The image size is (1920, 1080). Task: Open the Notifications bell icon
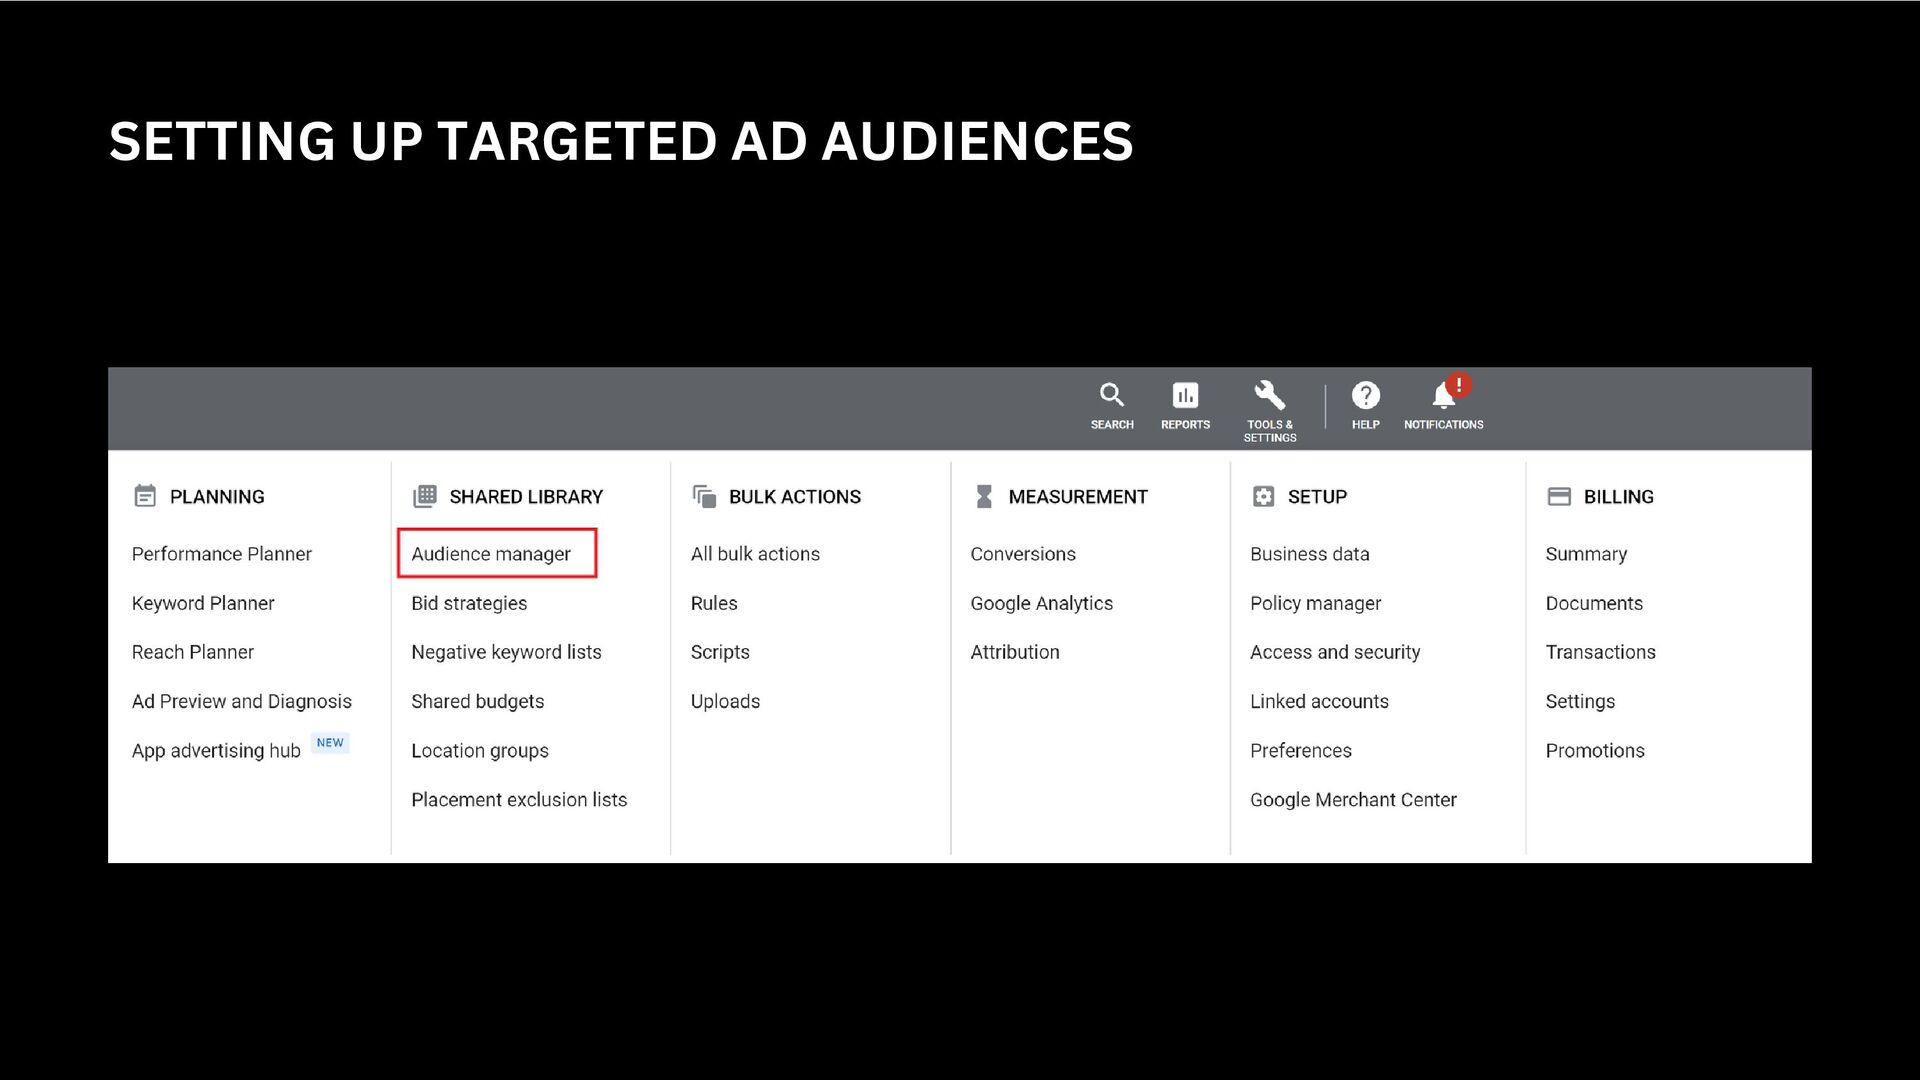(1443, 396)
